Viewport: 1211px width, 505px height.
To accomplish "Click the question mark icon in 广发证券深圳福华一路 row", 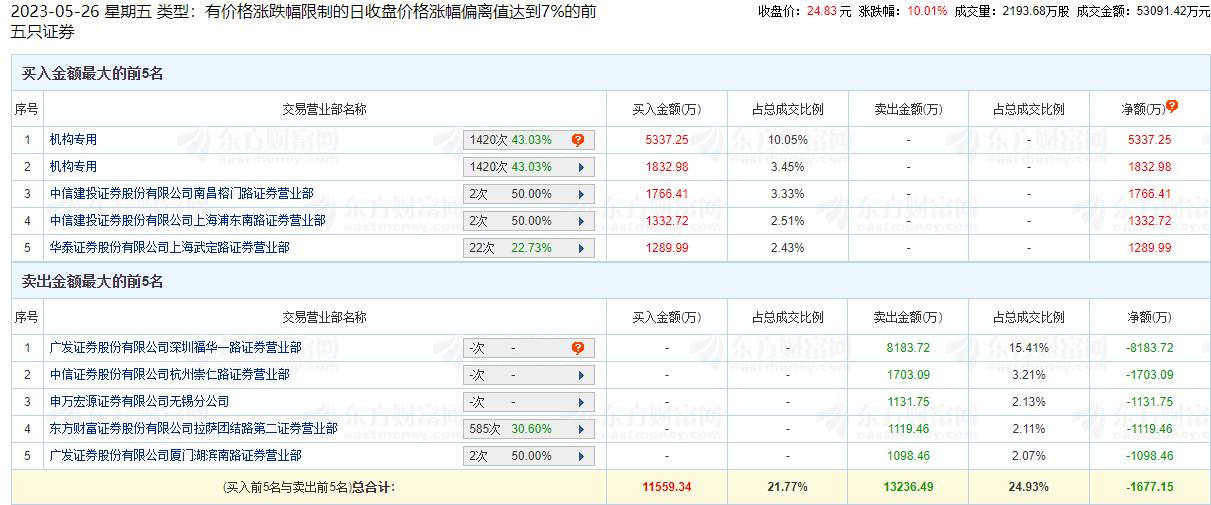I will [x=578, y=348].
